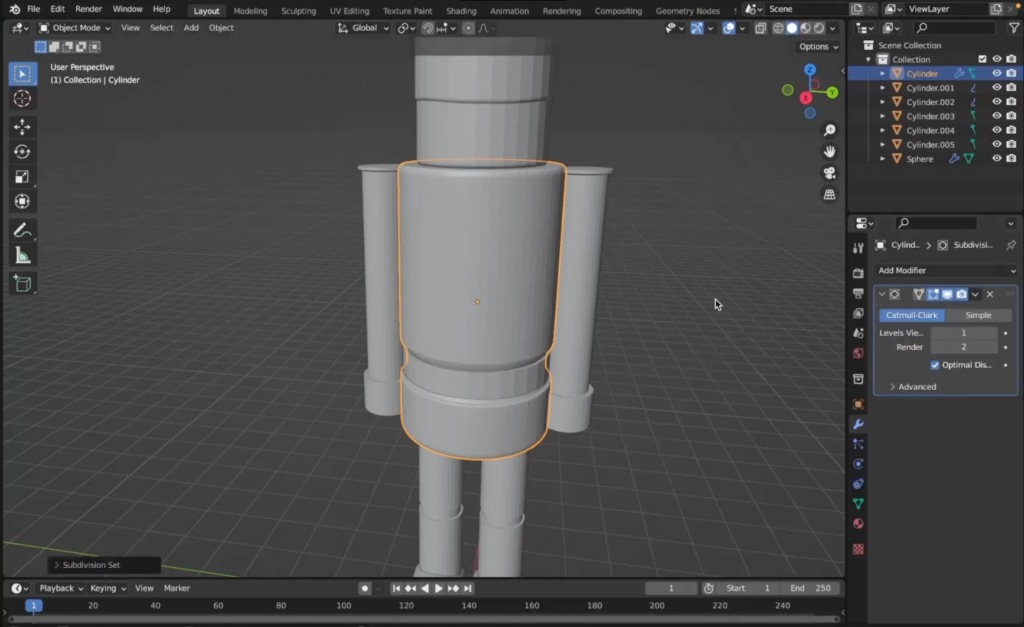This screenshot has width=1024, height=627.
Task: Select the Add Cube tool
Action: click(x=22, y=284)
